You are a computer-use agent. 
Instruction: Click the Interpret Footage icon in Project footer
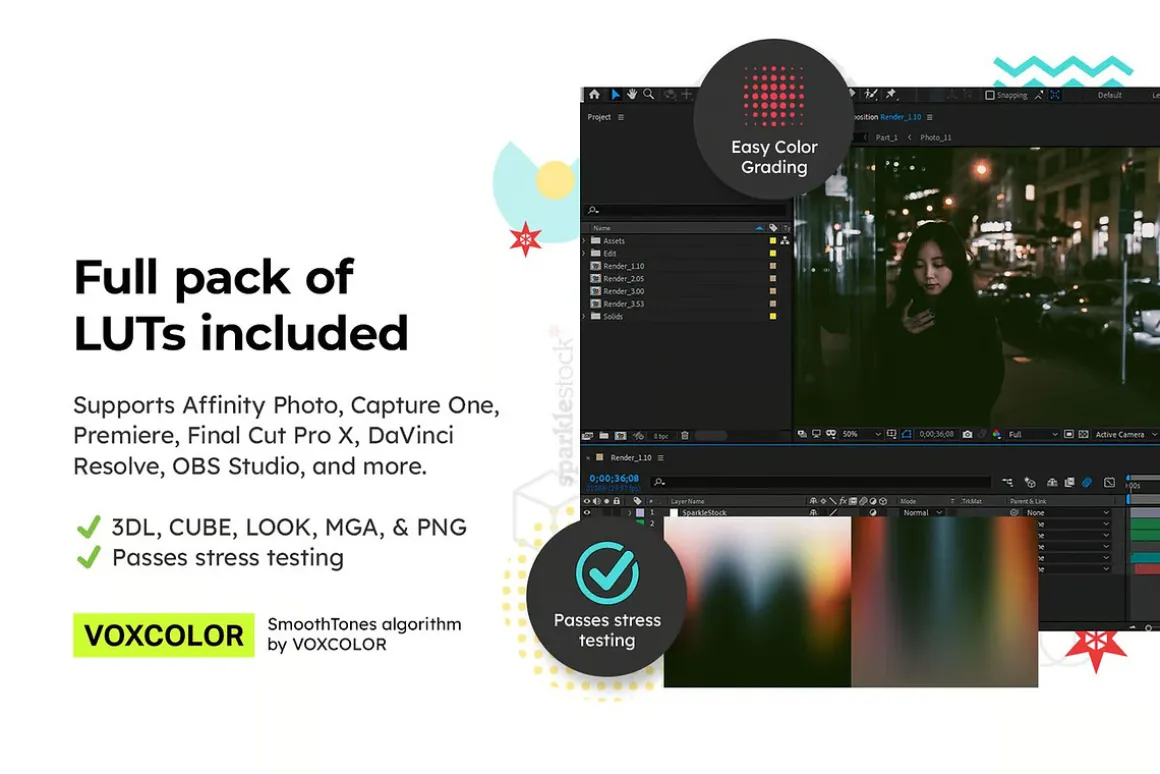point(588,435)
